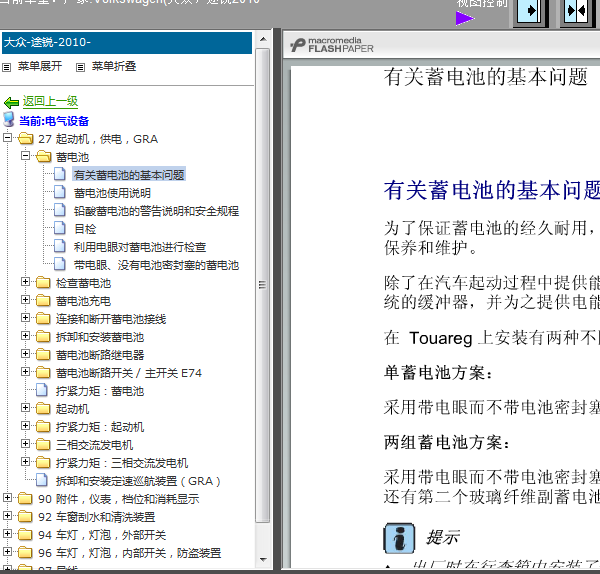Click page icon beside 拆卸和安装定速巡航装置
600x574 pixels.
42,480
